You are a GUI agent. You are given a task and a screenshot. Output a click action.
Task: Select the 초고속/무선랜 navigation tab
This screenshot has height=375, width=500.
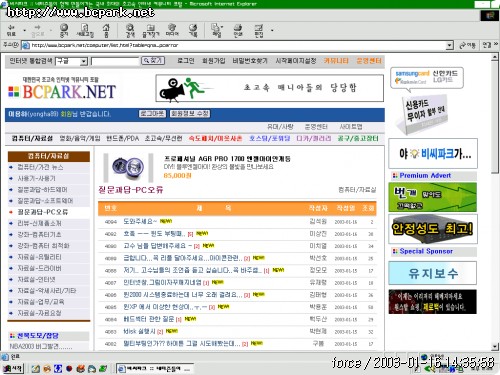(x=163, y=138)
